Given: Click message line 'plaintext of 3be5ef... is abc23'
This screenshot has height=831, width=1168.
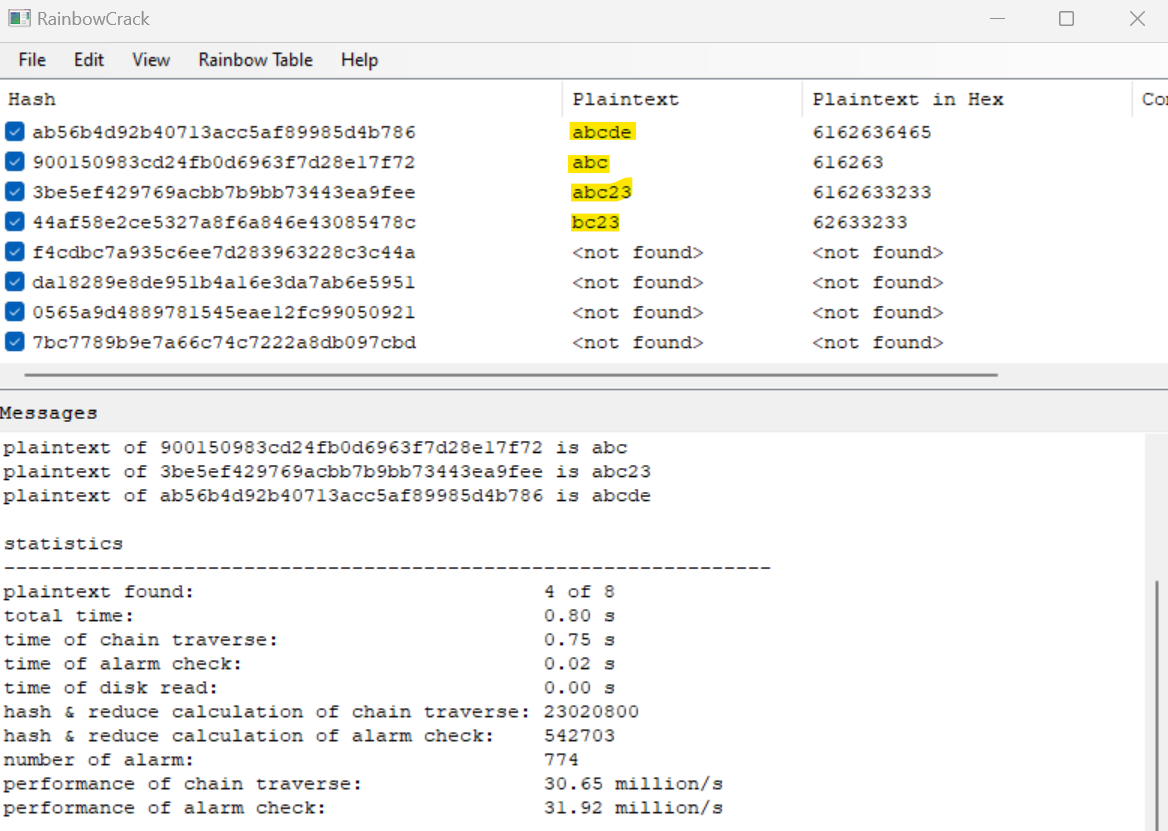Looking at the screenshot, I should coord(327,472).
